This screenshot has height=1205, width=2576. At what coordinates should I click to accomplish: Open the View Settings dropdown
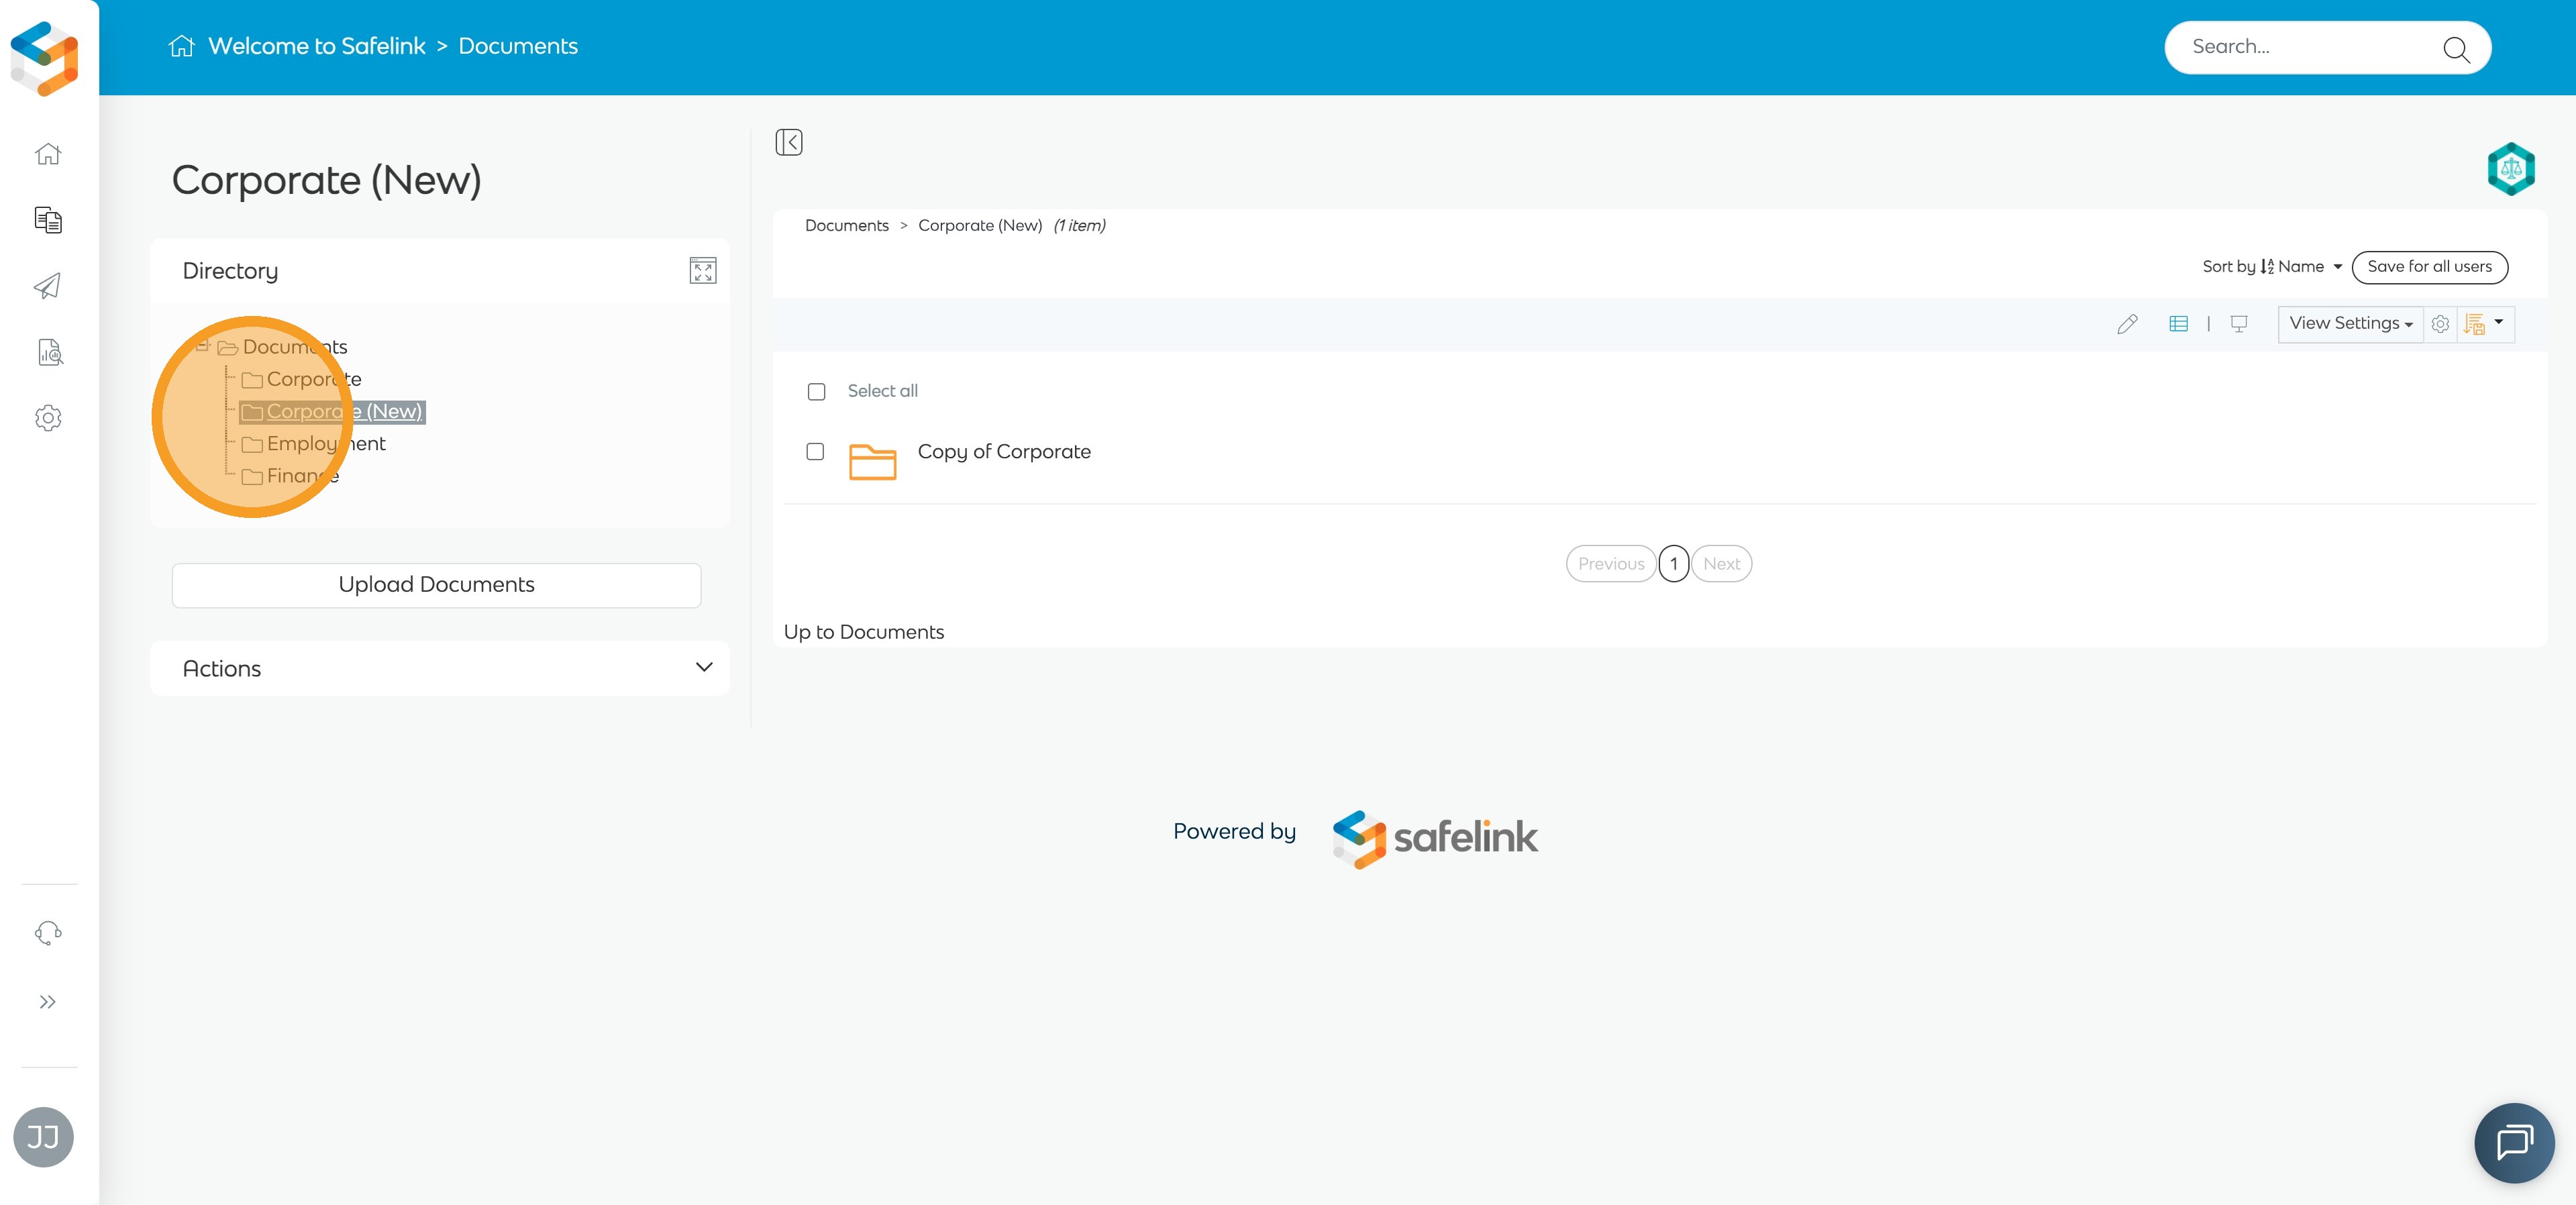2350,324
